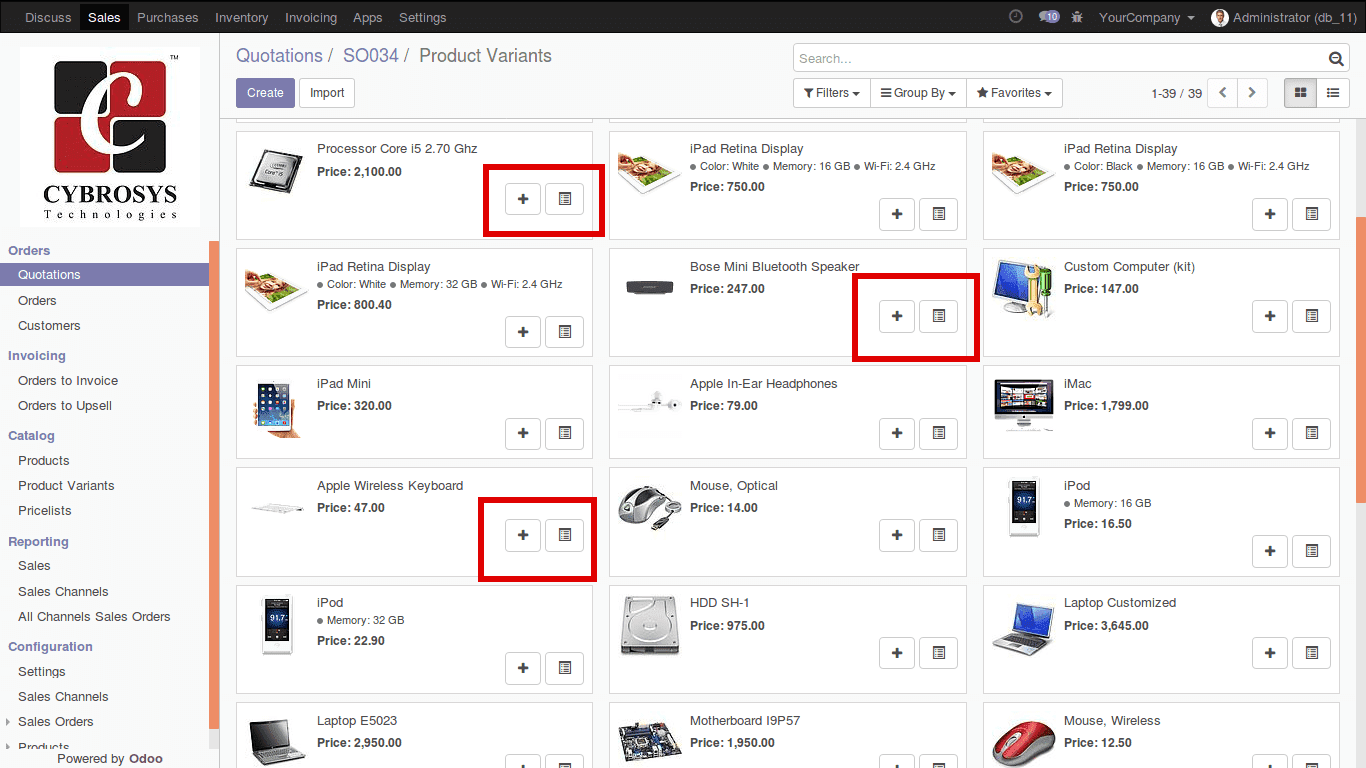Switch to list view
The width and height of the screenshot is (1366, 768).
click(x=1333, y=93)
